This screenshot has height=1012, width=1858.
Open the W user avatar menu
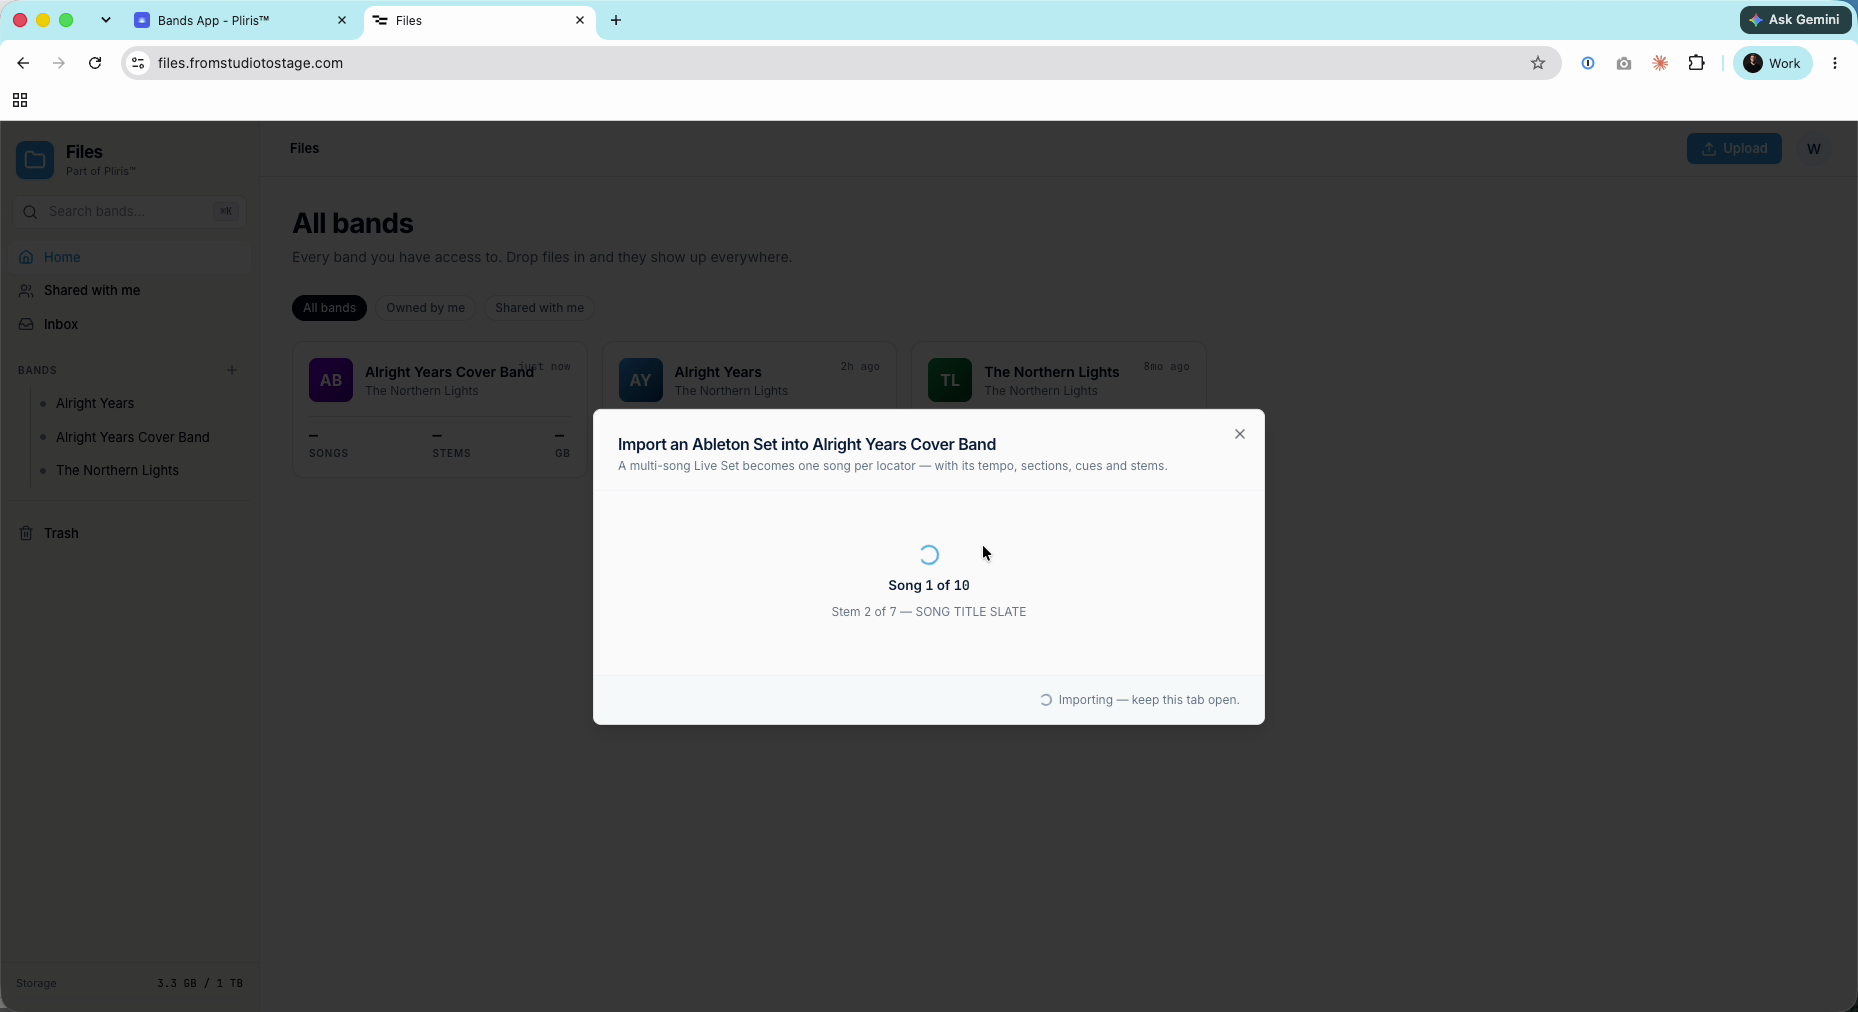(x=1814, y=148)
